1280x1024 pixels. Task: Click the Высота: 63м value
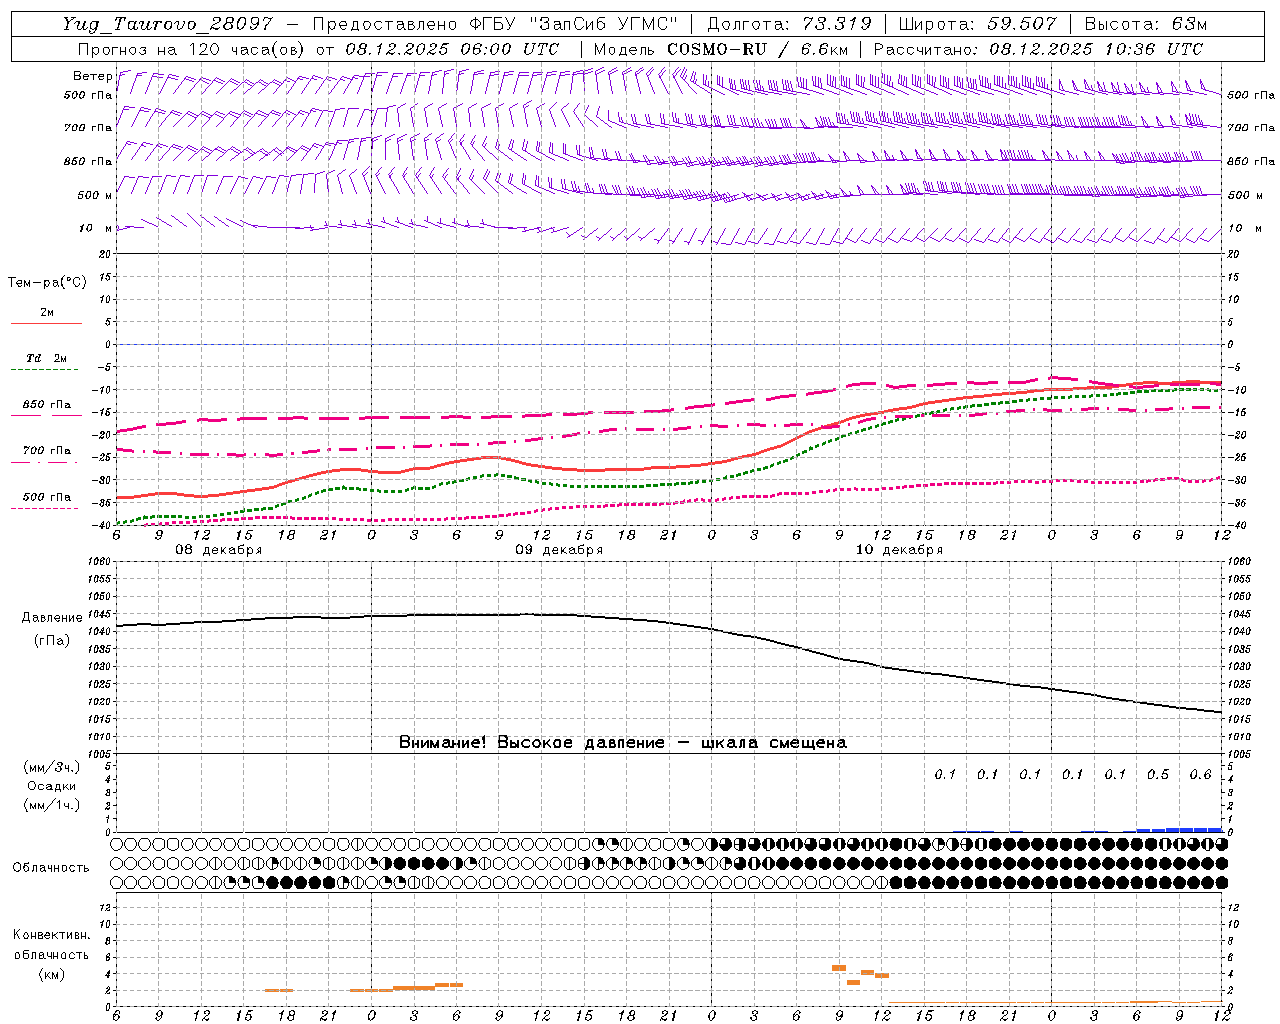click(1144, 24)
